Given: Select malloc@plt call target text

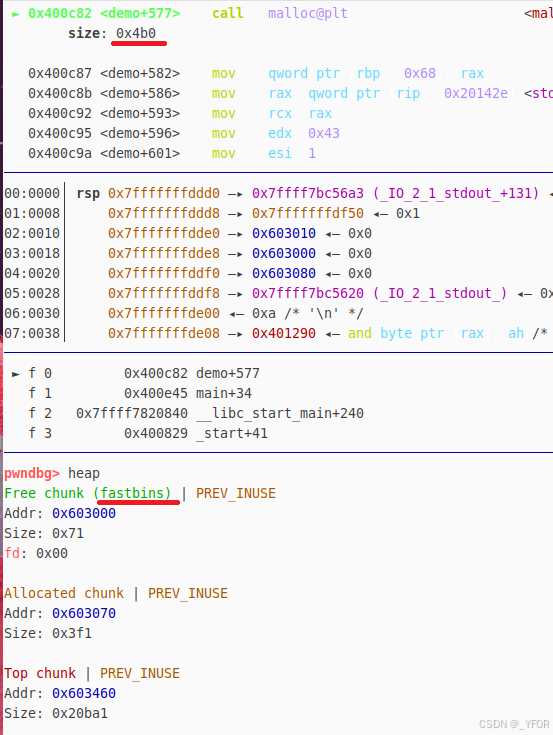Looking at the screenshot, I should tap(307, 13).
